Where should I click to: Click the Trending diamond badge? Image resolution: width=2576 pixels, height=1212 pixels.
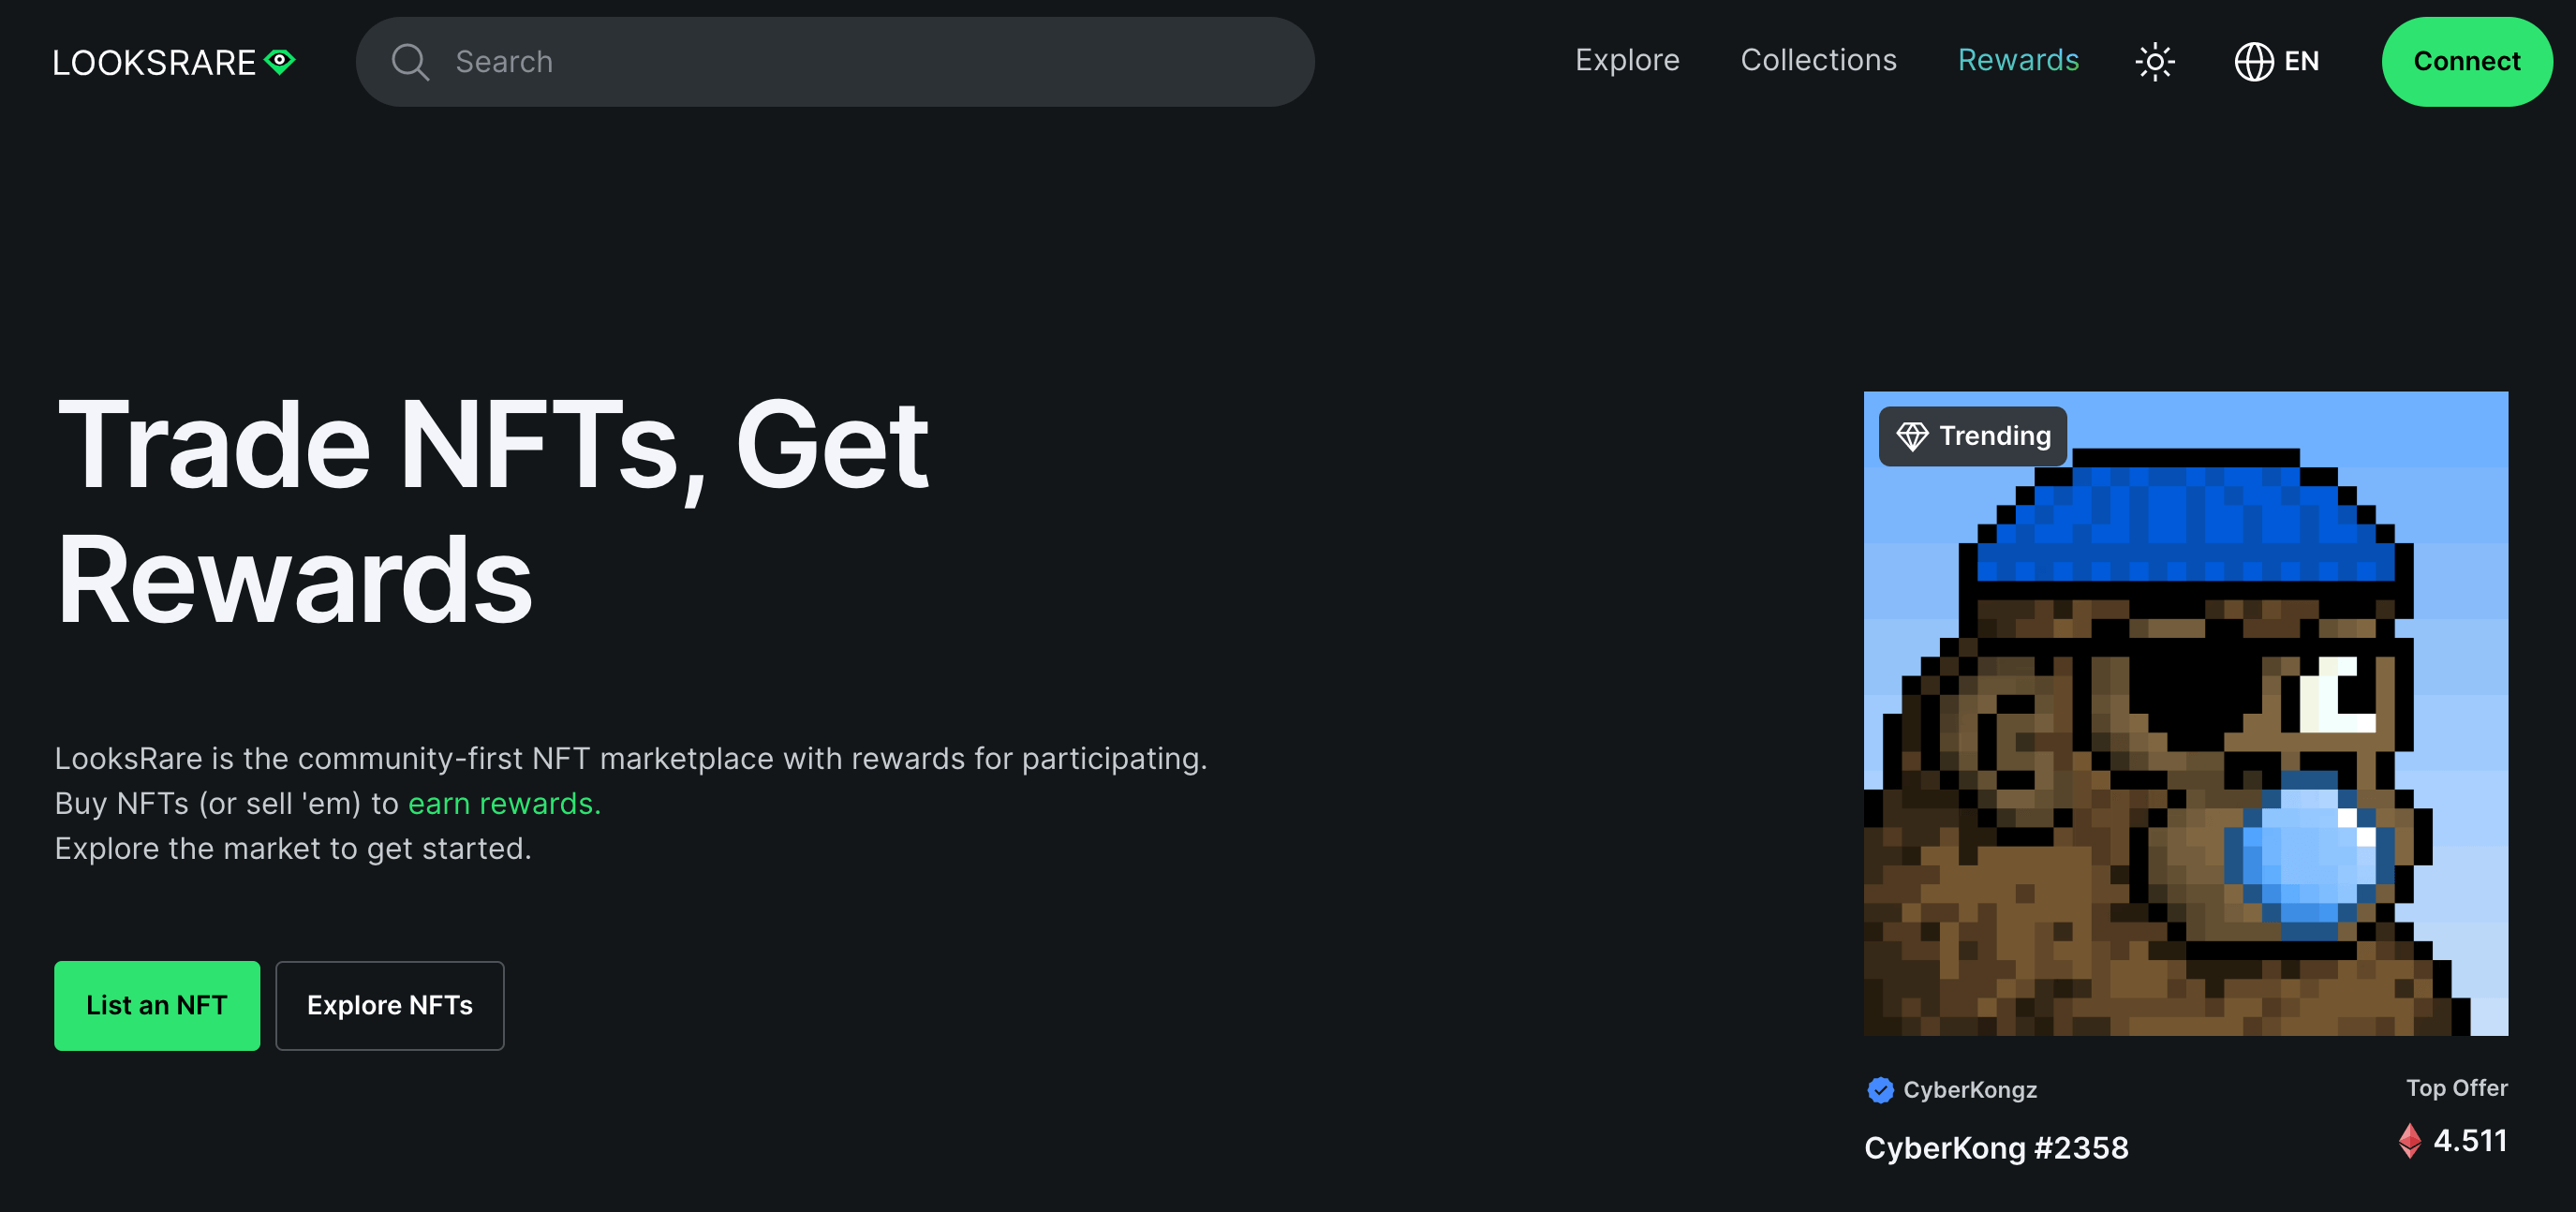click(1972, 436)
